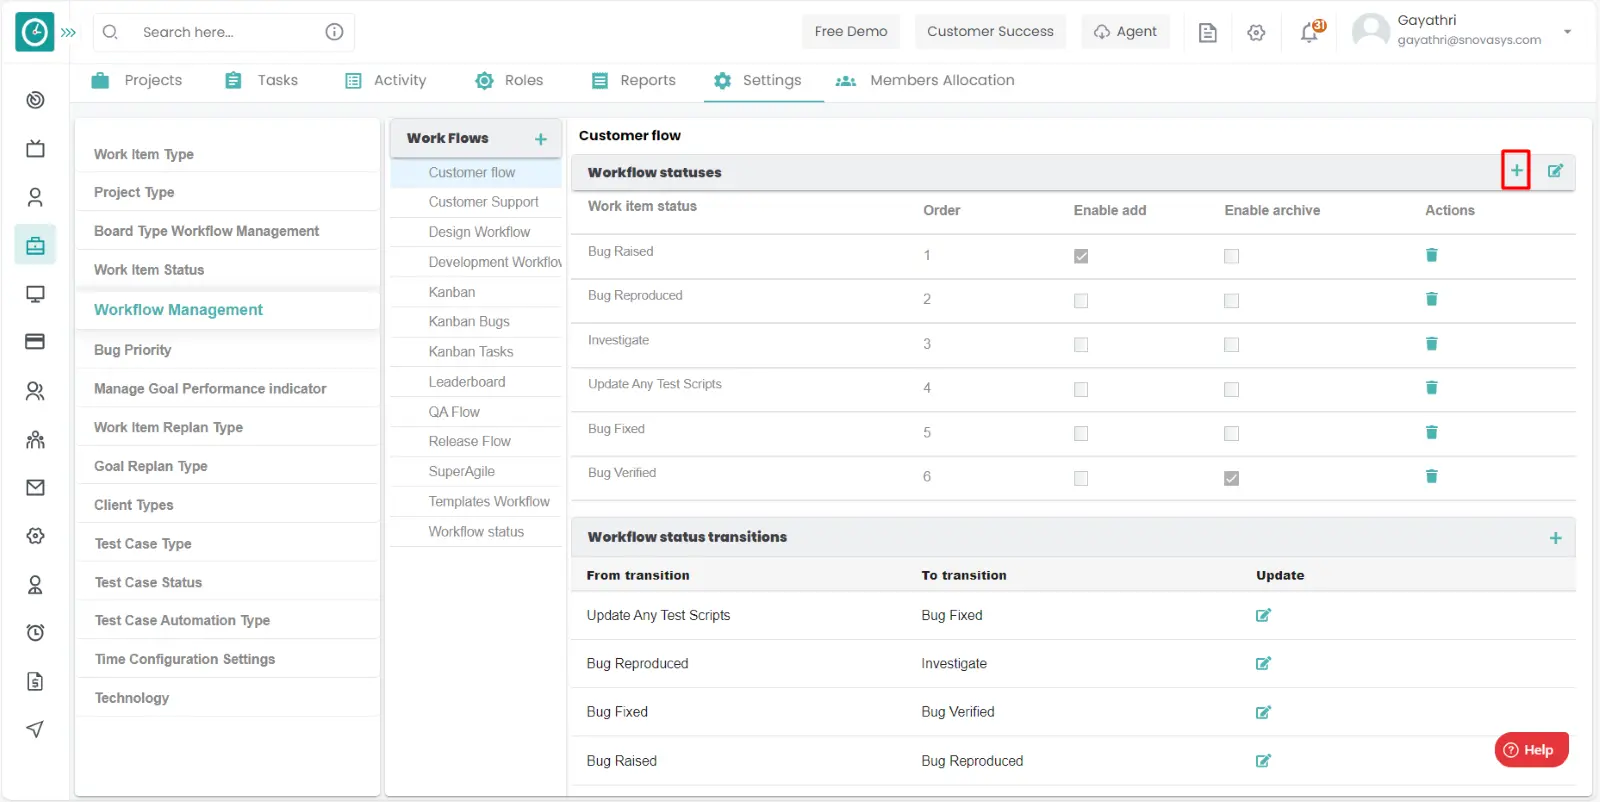Edit Update Any Test Scripts transition
The image size is (1600, 802).
pos(1263,616)
